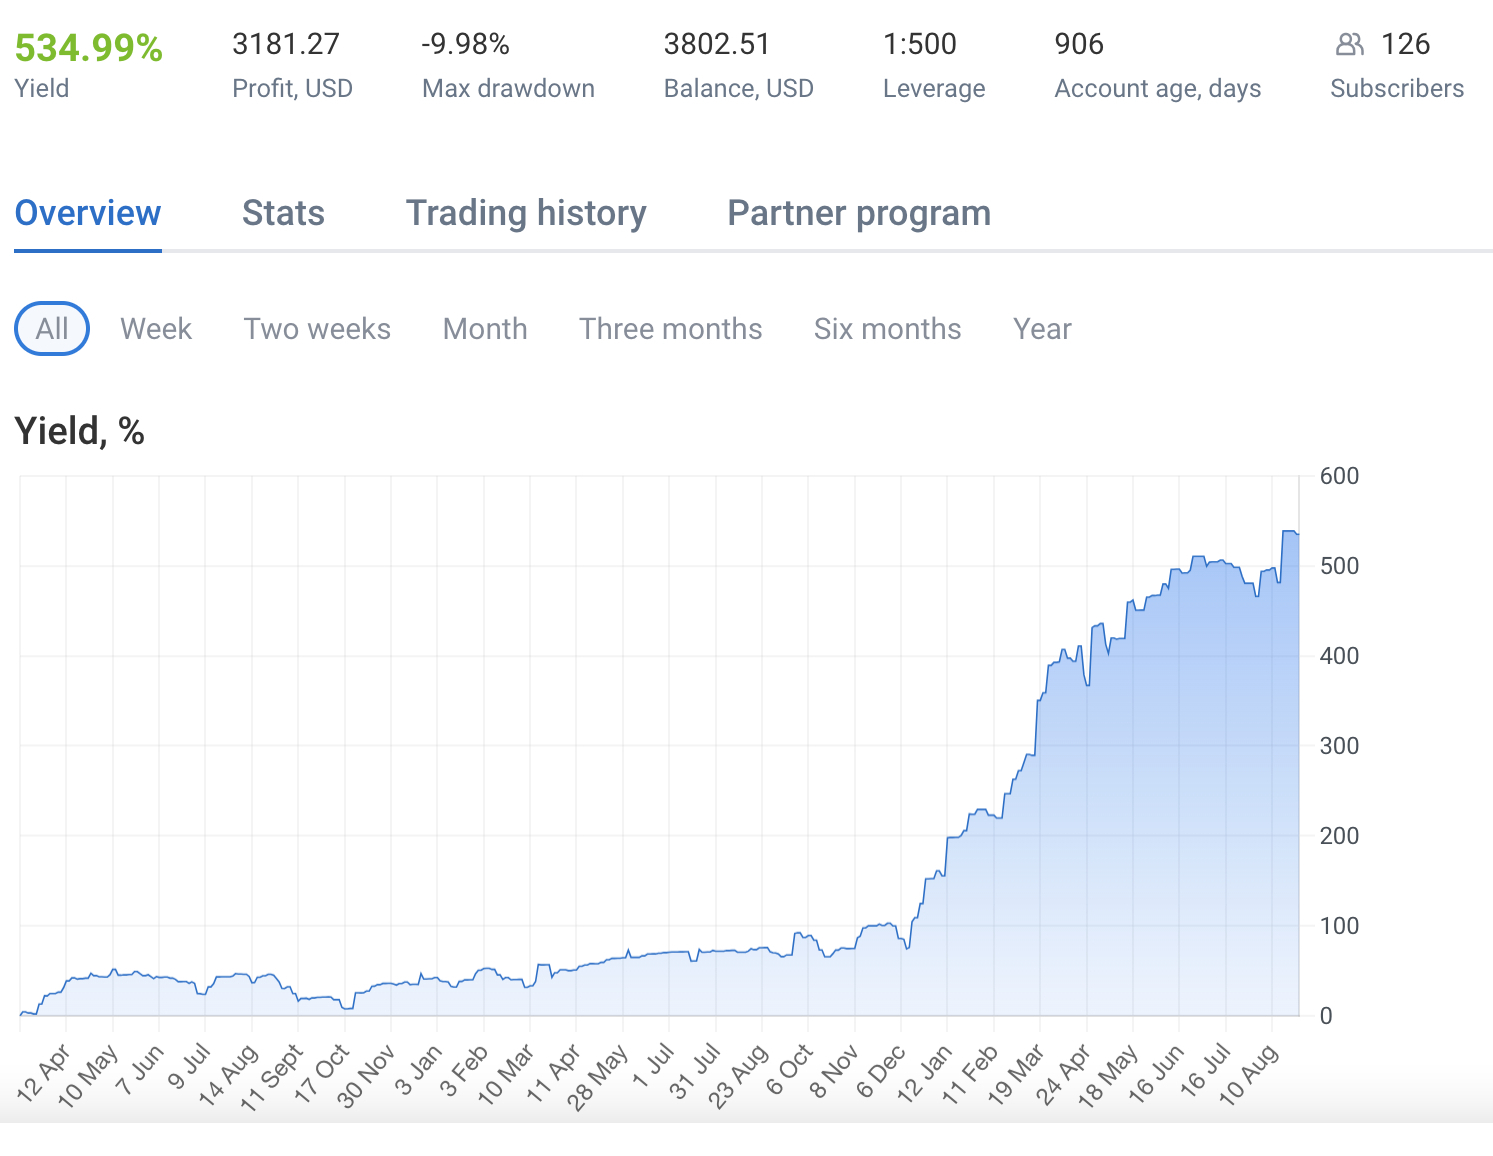Select the Year time range
Screen dimensions: 1493x1156
click(1042, 329)
